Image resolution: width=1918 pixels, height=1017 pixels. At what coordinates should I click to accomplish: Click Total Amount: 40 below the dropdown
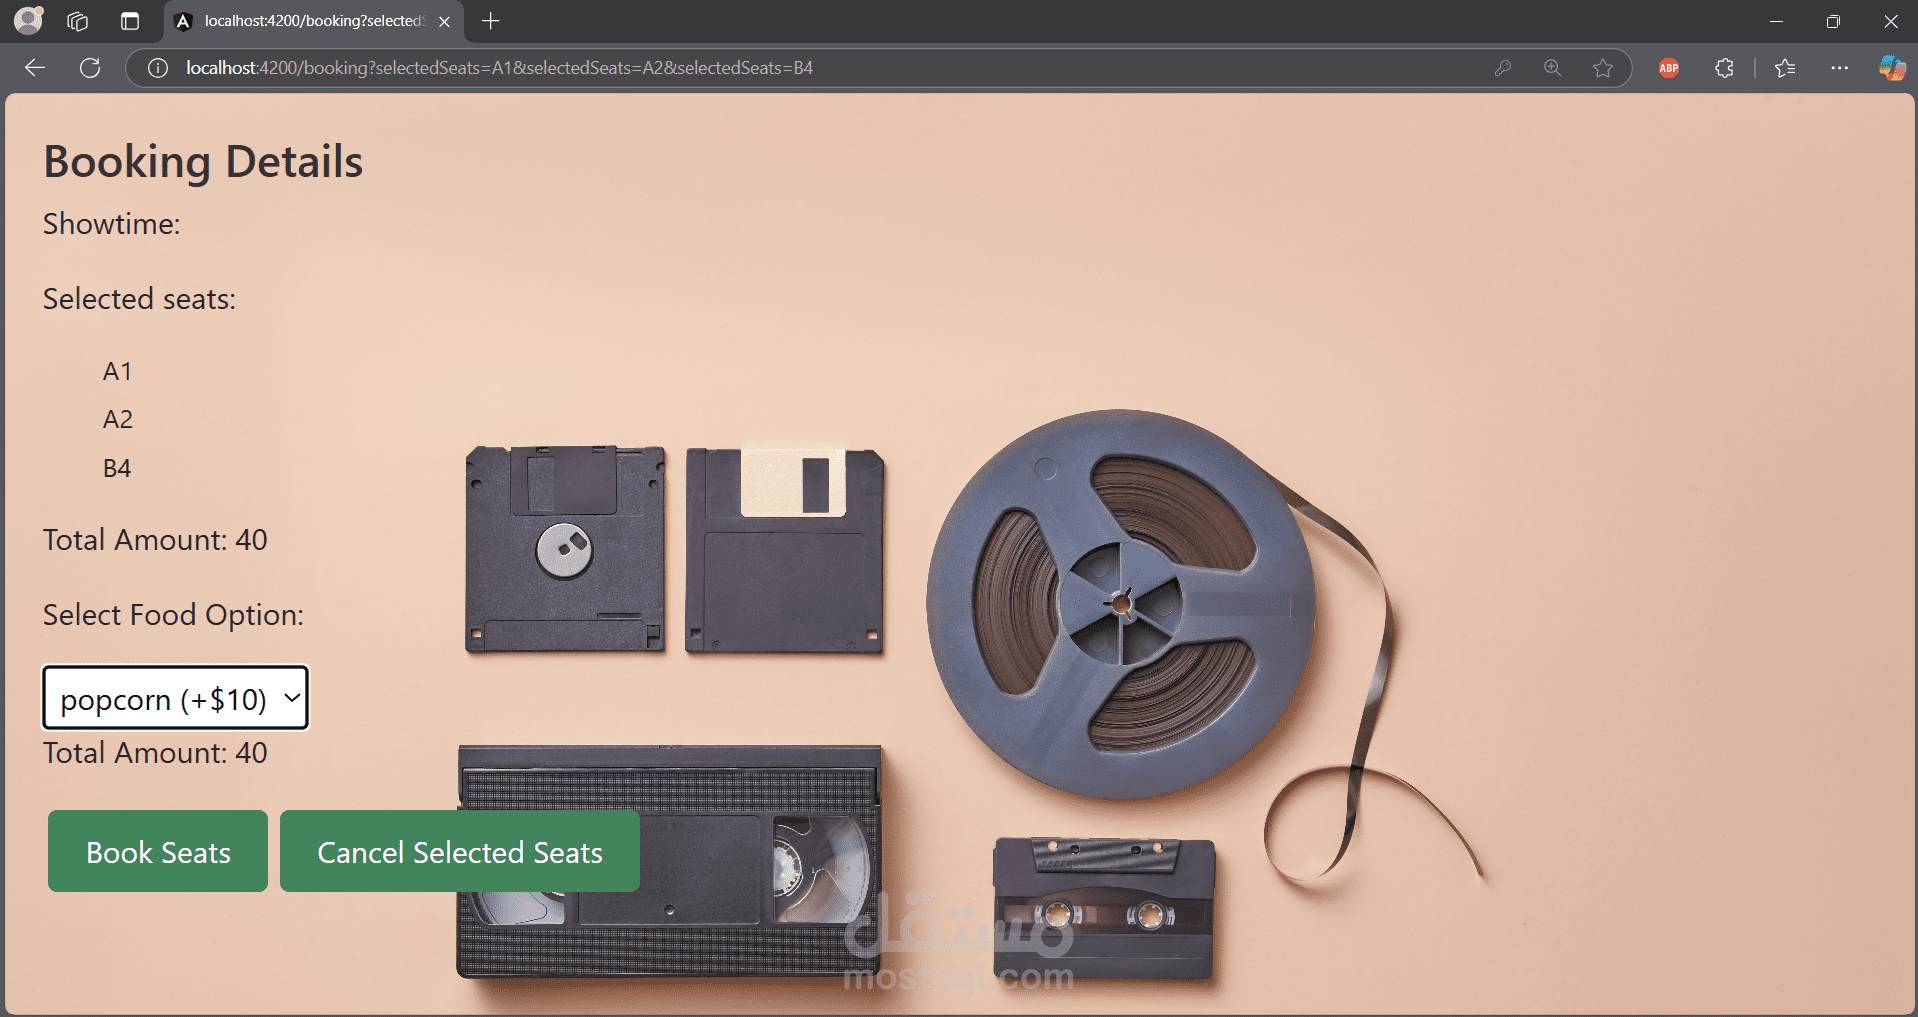click(x=155, y=753)
